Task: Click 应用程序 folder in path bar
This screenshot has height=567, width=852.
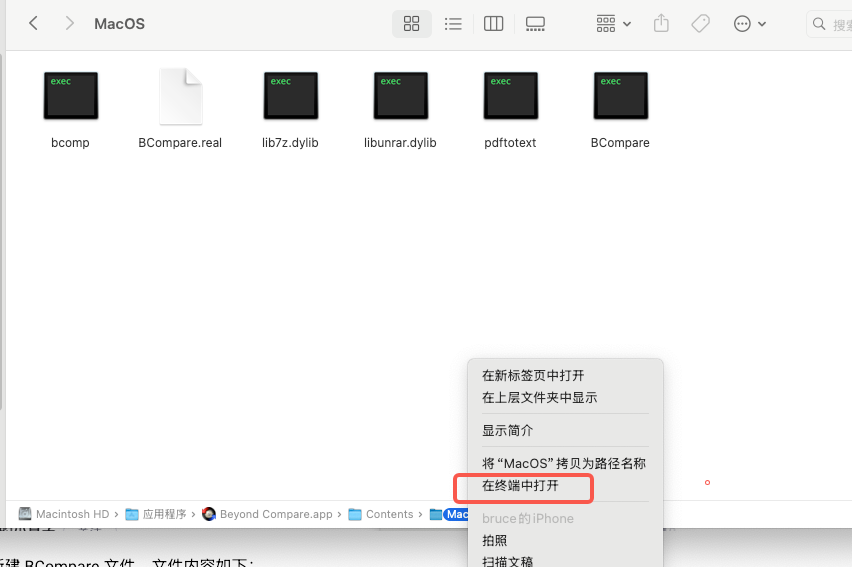Action: pos(156,514)
